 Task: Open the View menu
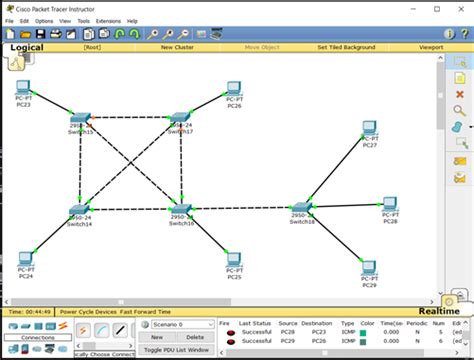point(65,21)
